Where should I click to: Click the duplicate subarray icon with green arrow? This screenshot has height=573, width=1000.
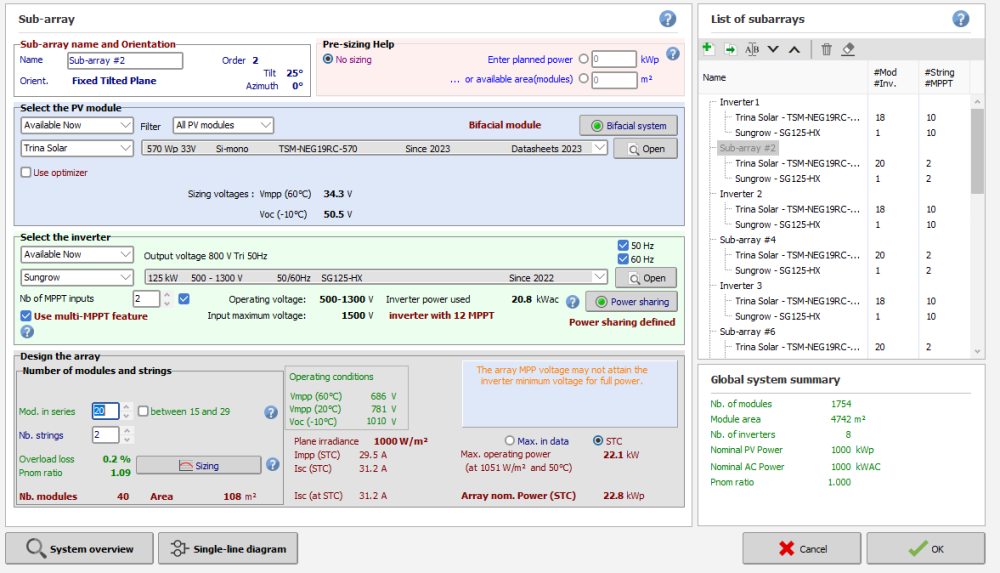point(730,48)
